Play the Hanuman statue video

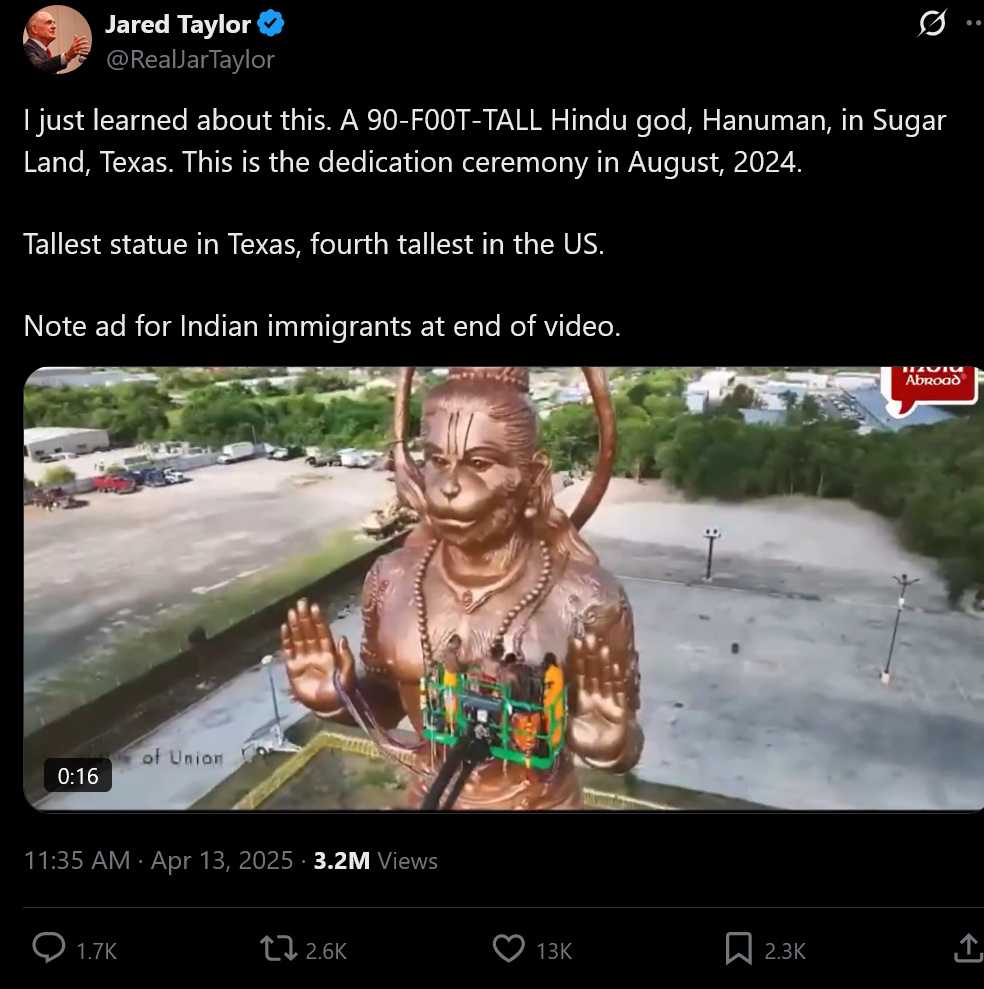point(503,589)
